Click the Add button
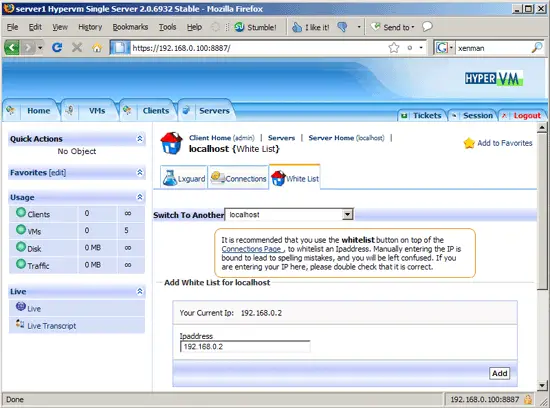Image resolution: width=550 pixels, height=408 pixels. click(x=499, y=373)
